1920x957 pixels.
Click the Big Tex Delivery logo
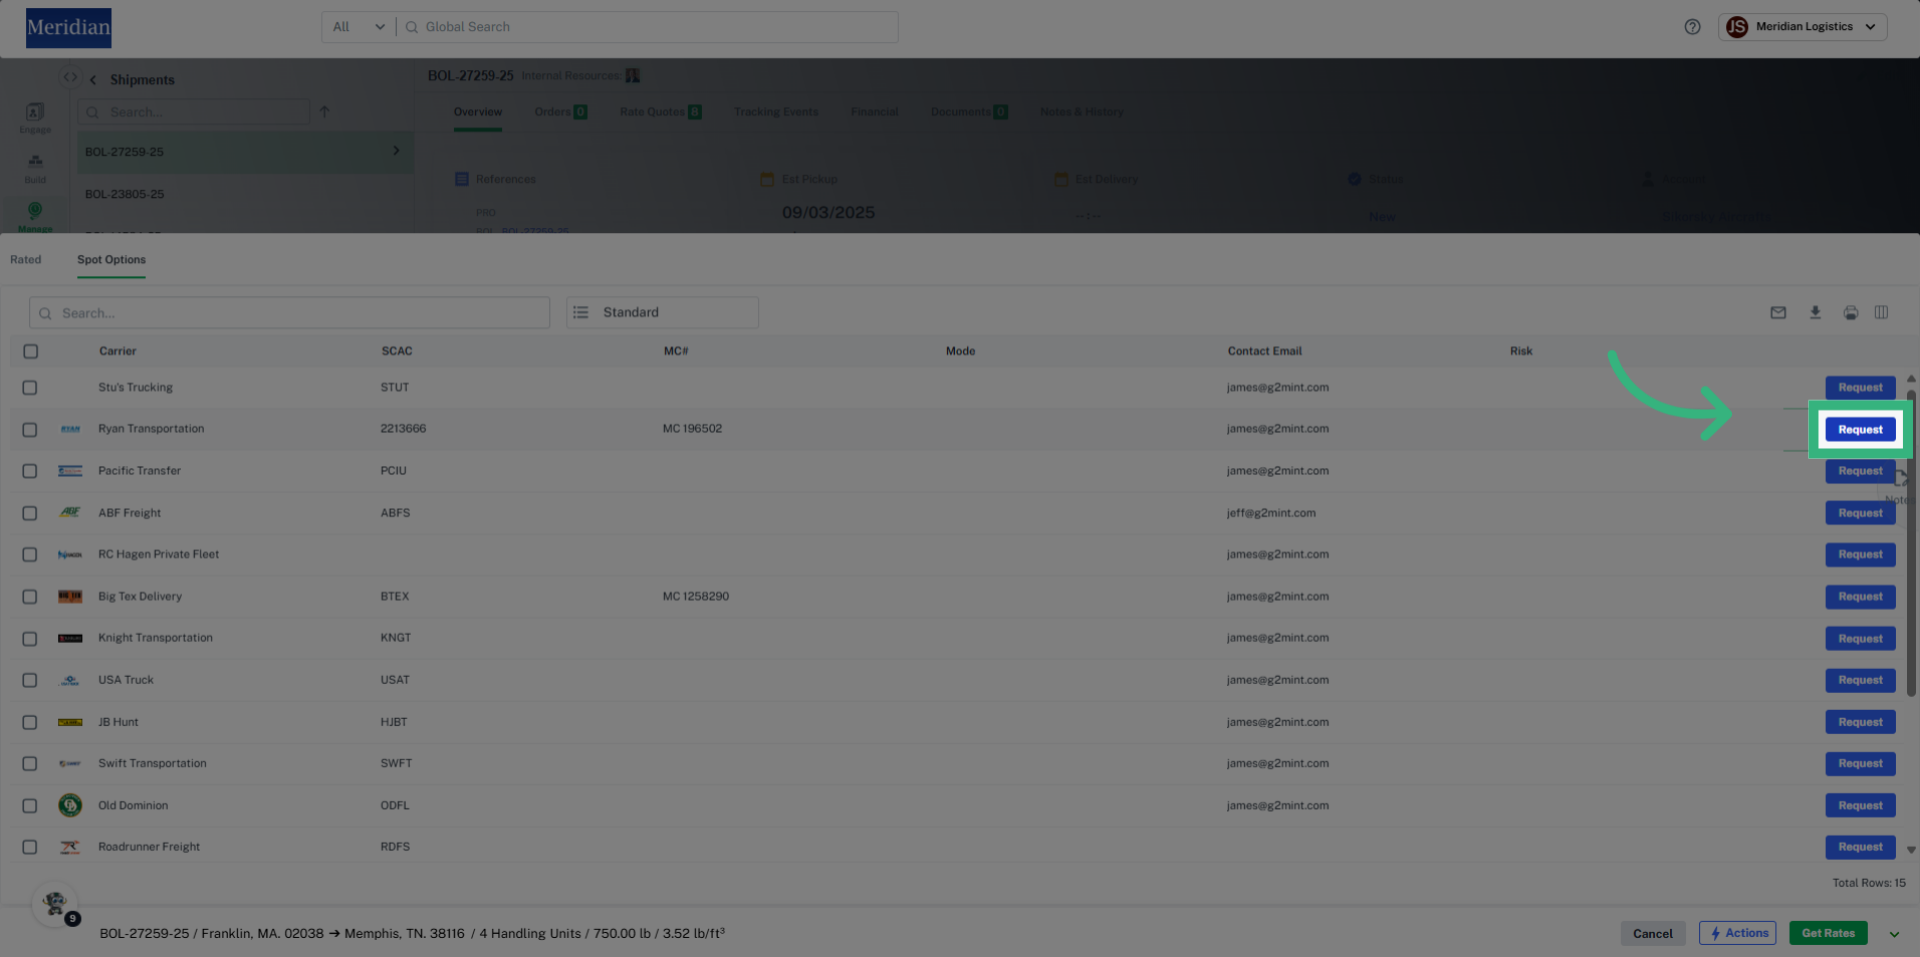coord(70,596)
